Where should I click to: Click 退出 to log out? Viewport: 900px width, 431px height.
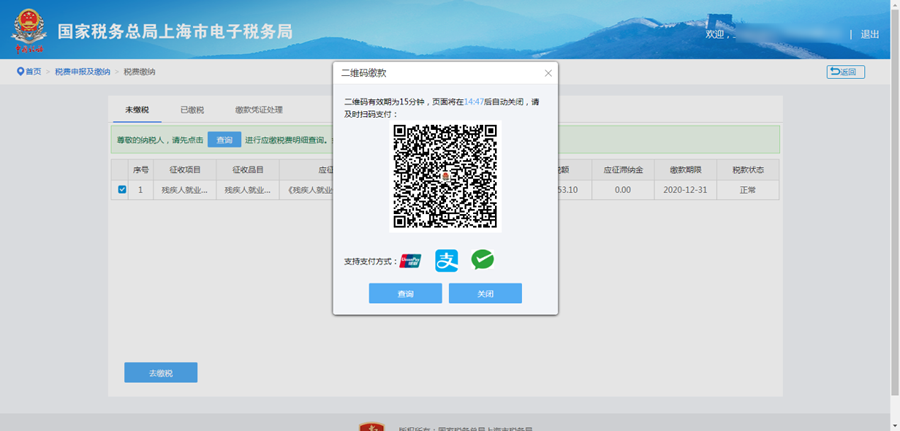[869, 34]
